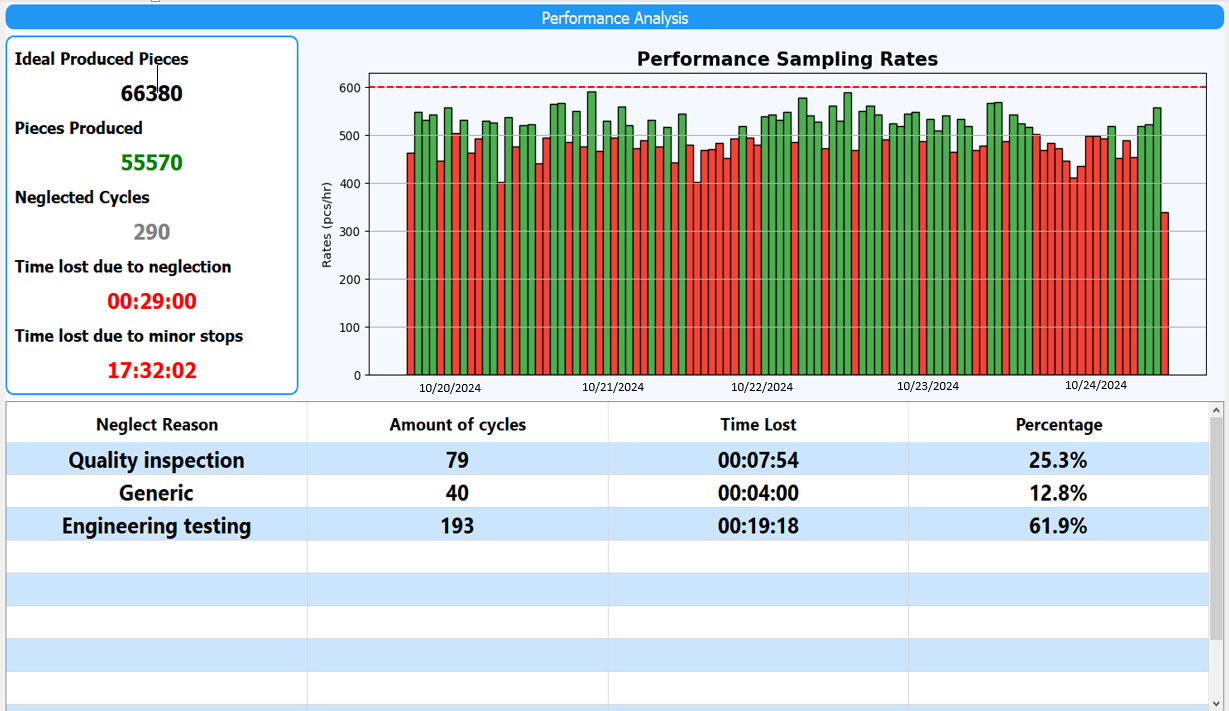Click the 193 cycles cell
The height and width of the screenshot is (711, 1229).
[x=458, y=526]
